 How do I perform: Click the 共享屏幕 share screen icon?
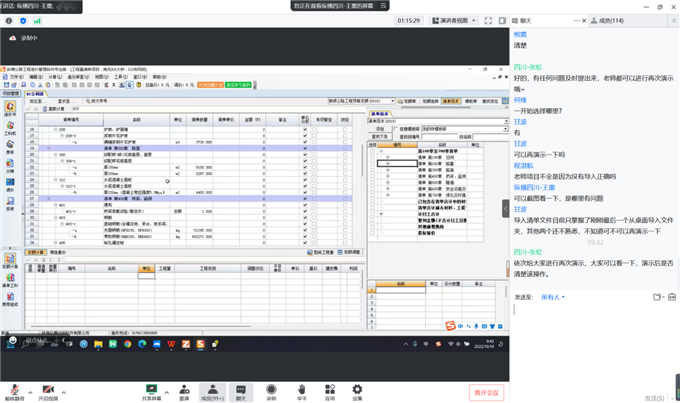click(152, 387)
